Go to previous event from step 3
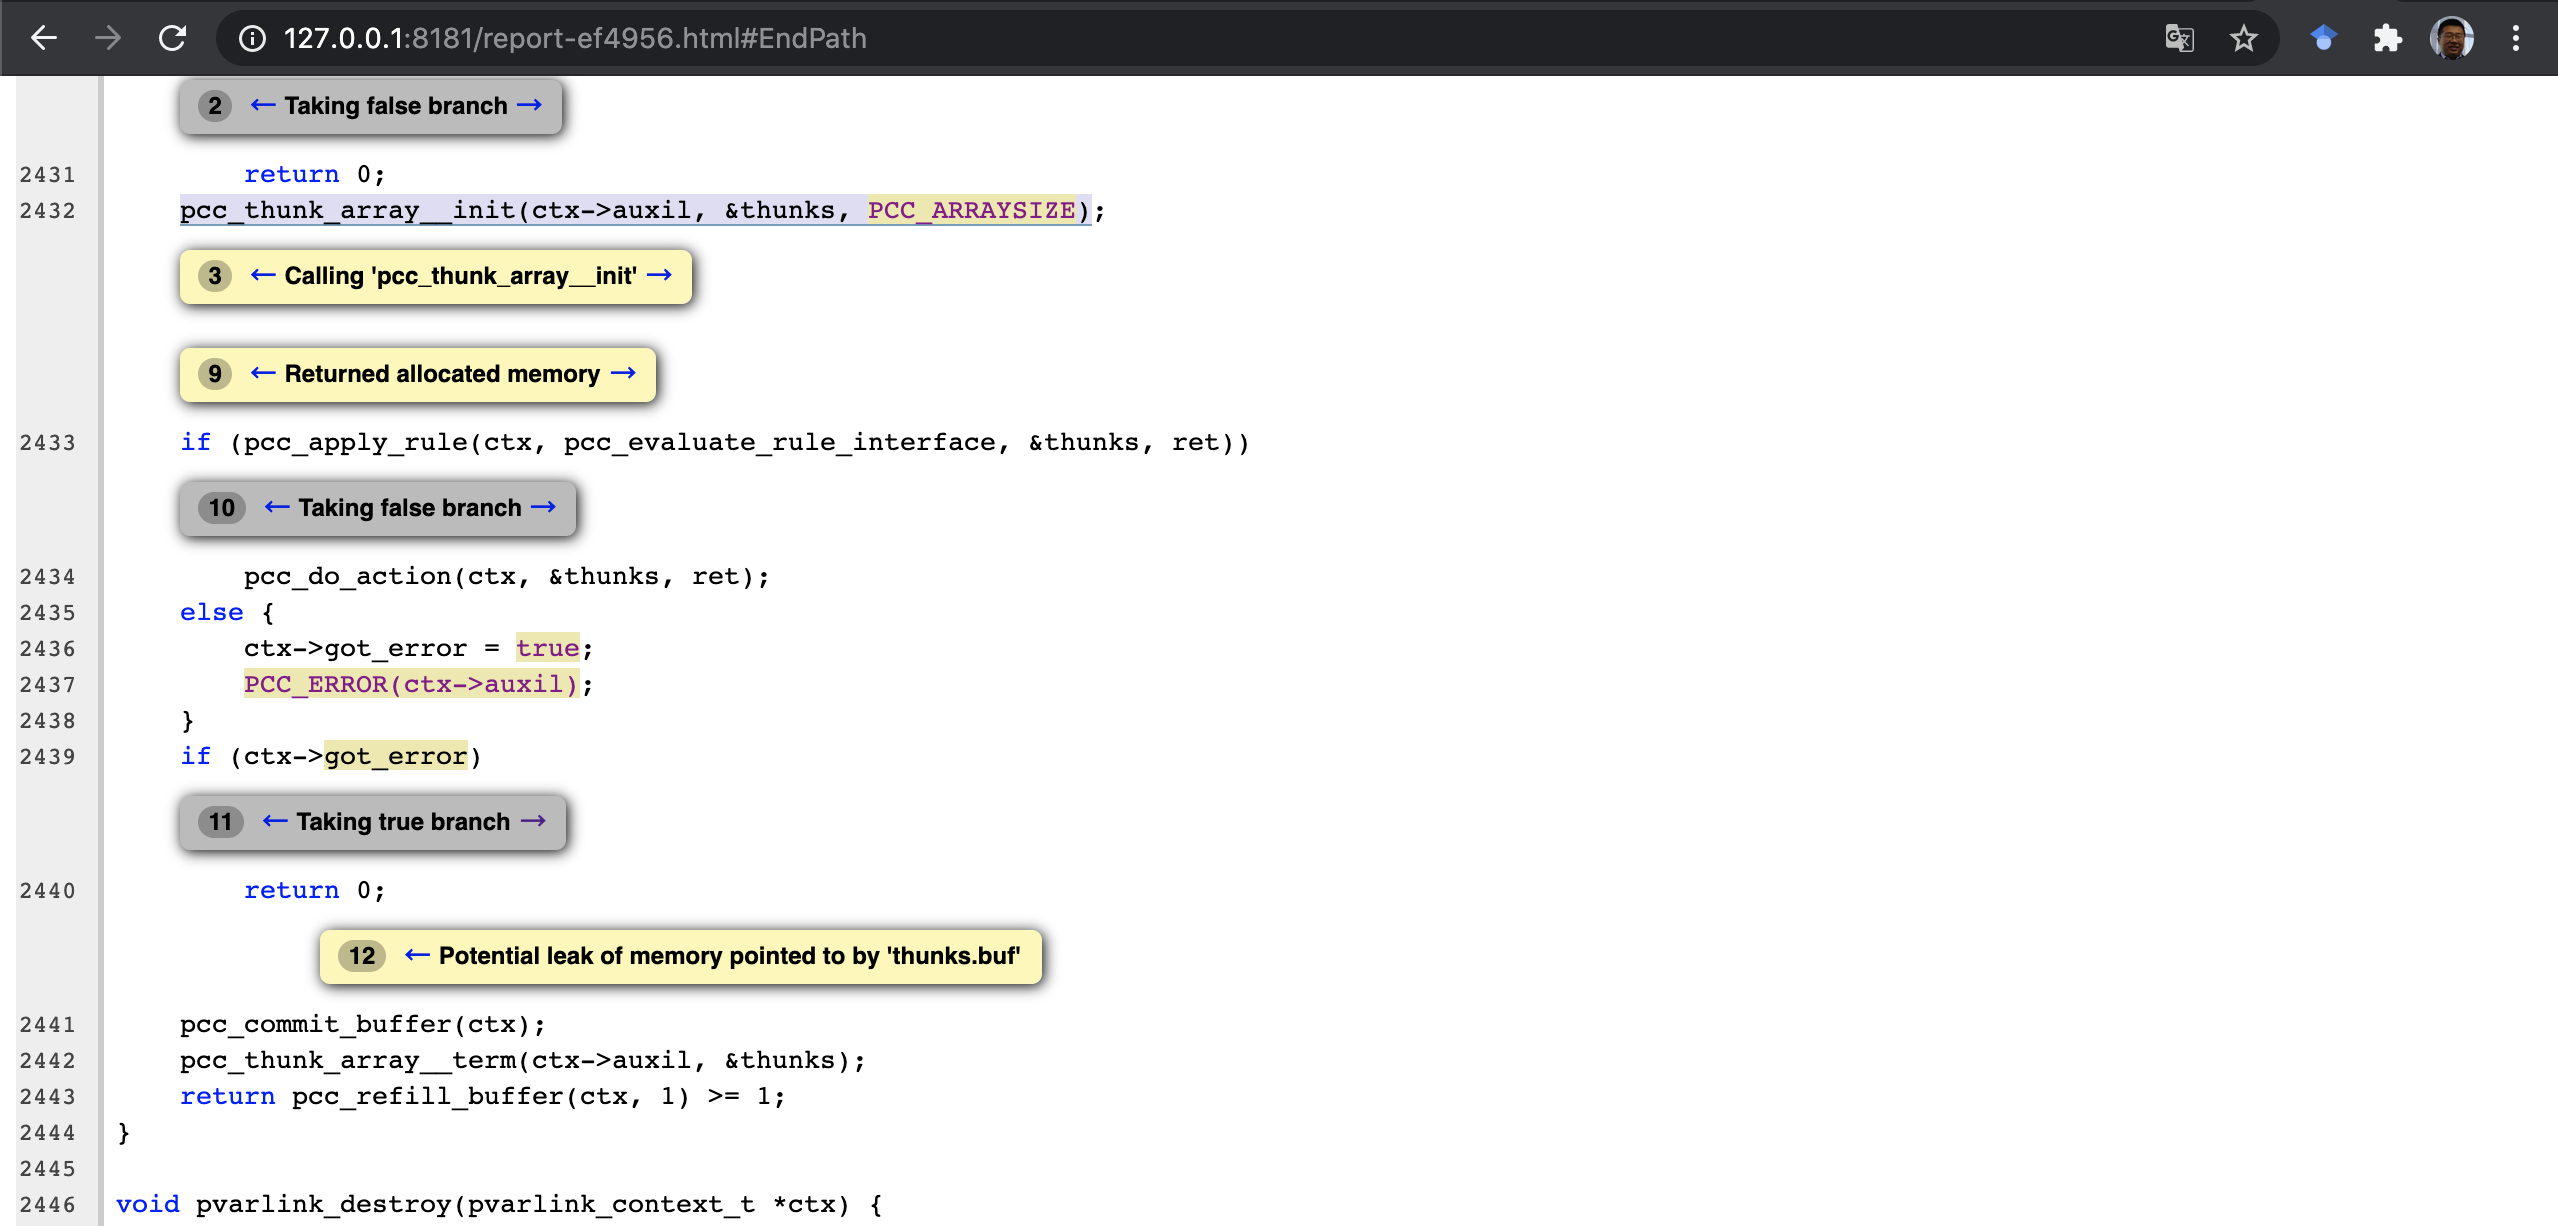 pos(263,275)
